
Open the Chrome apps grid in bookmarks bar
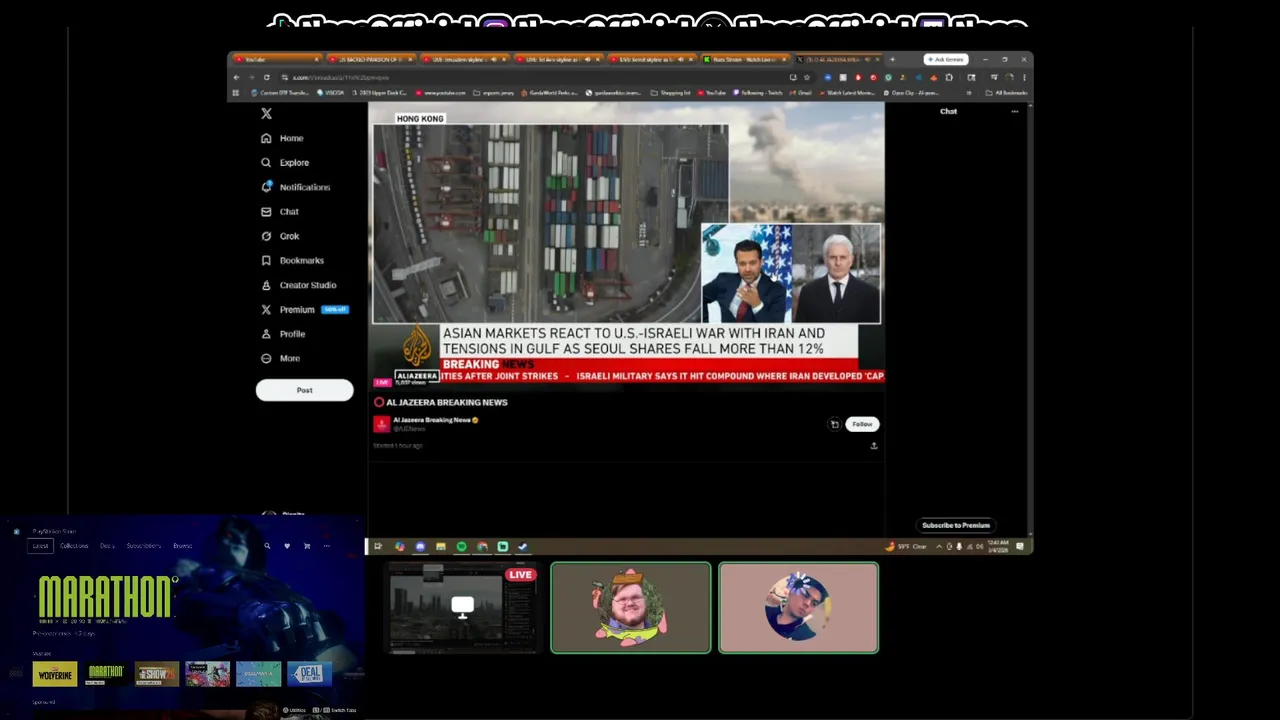(236, 93)
